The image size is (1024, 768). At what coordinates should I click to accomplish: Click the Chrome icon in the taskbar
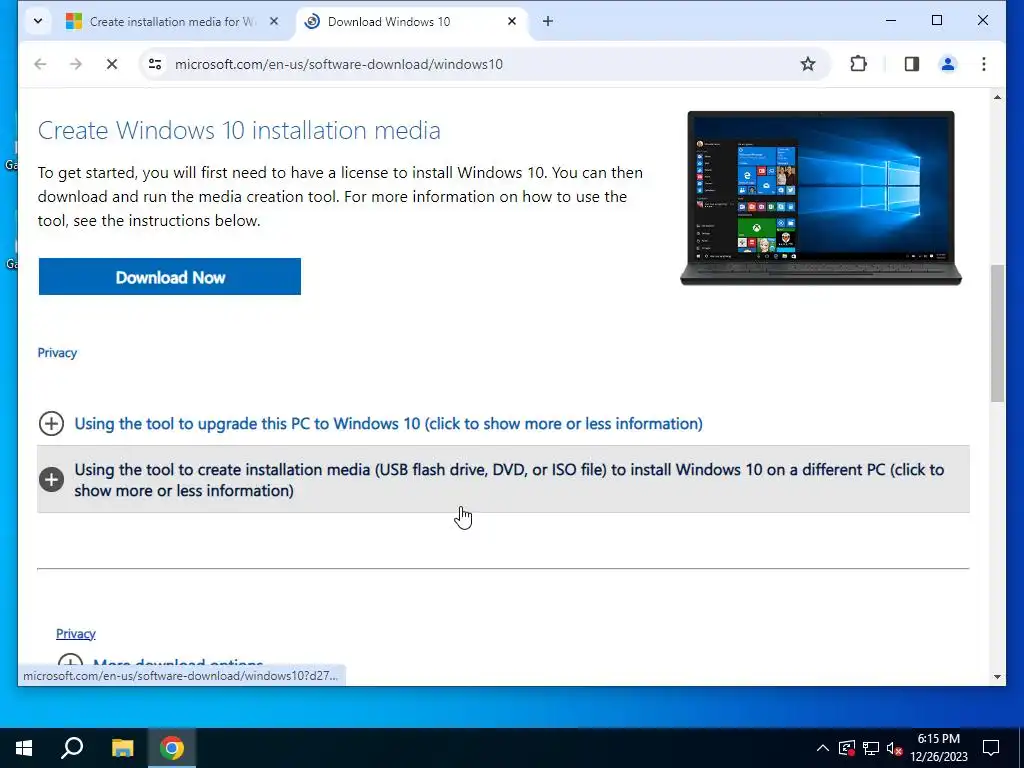(172, 748)
